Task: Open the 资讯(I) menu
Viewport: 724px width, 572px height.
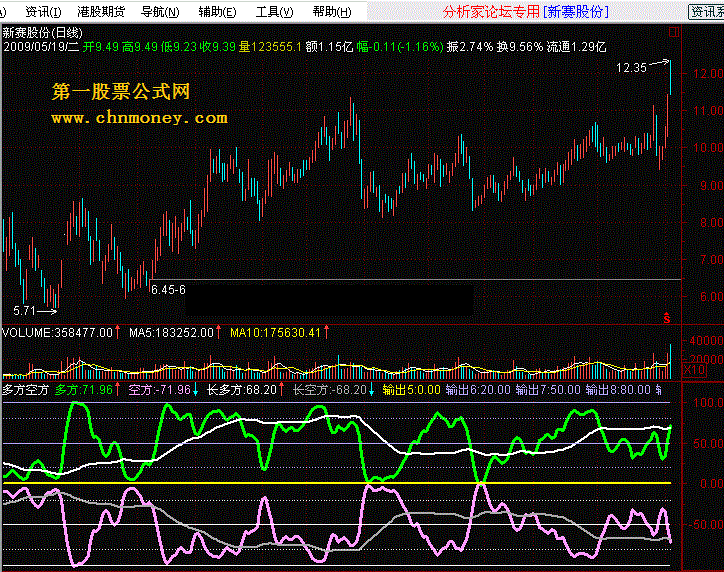Action: [43, 12]
